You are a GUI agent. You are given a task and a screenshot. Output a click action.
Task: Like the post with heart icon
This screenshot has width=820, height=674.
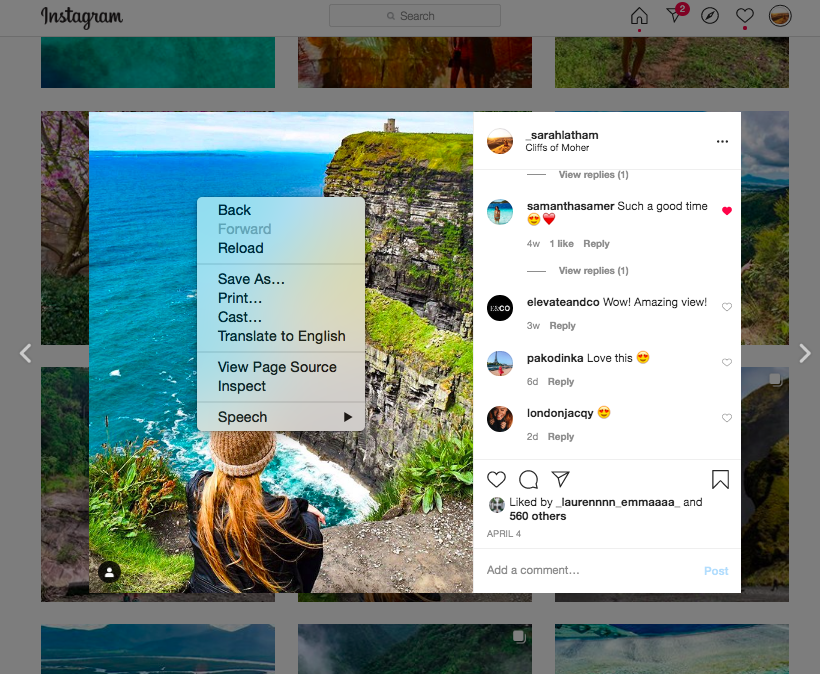coord(497,480)
